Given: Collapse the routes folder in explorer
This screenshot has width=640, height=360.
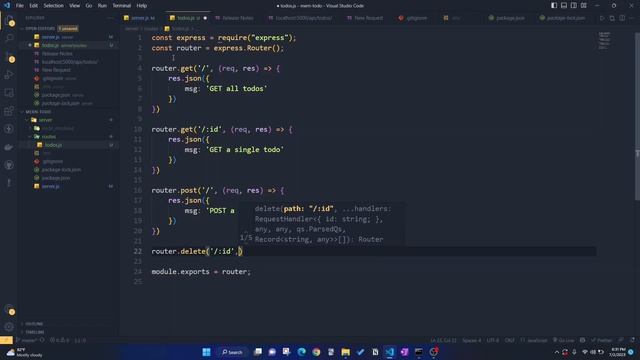Looking at the screenshot, I should (49, 137).
